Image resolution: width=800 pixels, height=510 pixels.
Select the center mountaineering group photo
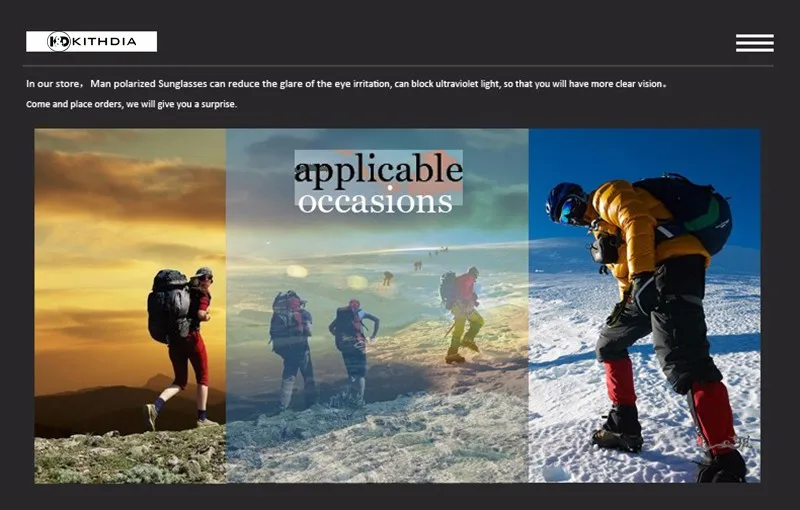[377, 305]
